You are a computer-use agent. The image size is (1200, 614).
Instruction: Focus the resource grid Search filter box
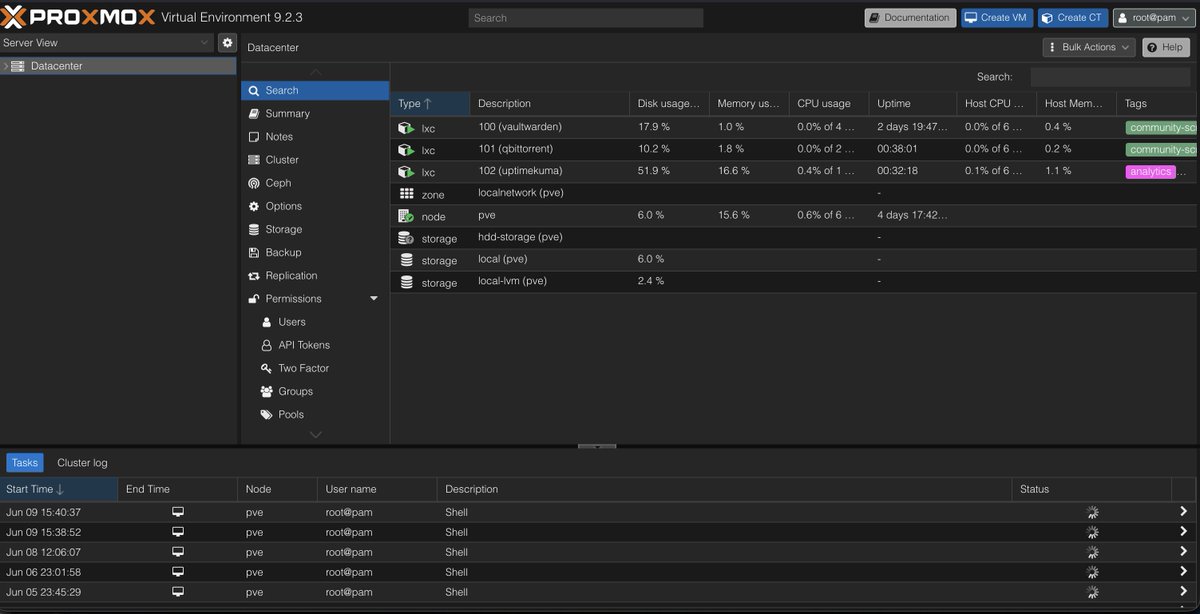[x=1110, y=77]
